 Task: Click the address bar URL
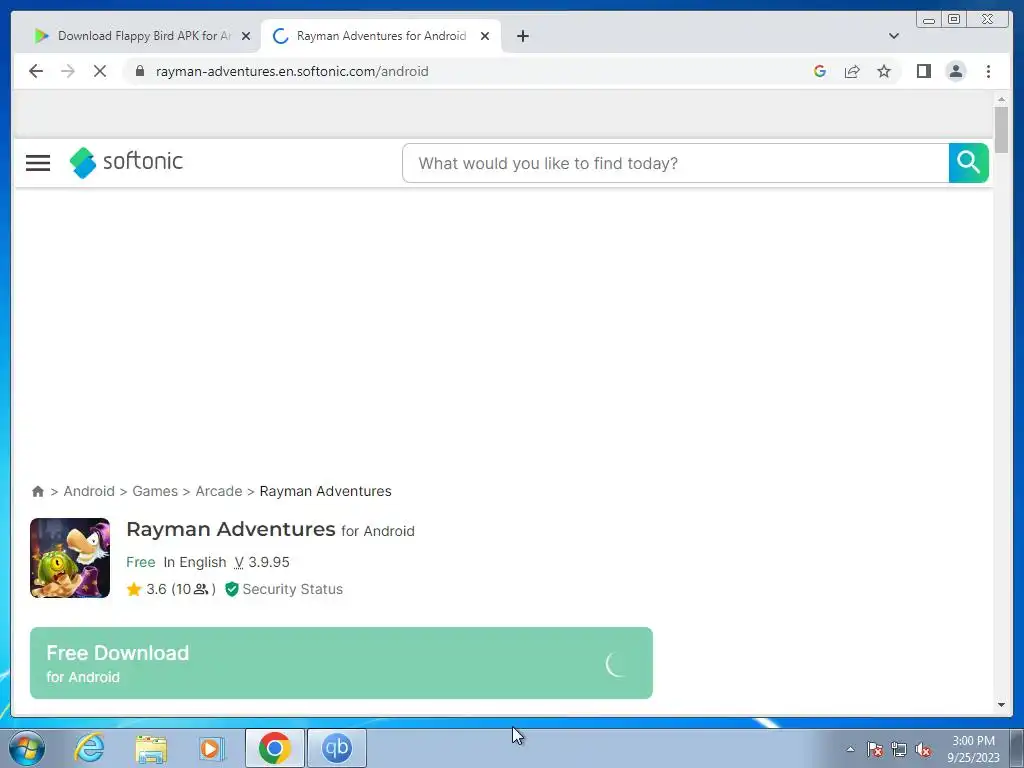[292, 71]
